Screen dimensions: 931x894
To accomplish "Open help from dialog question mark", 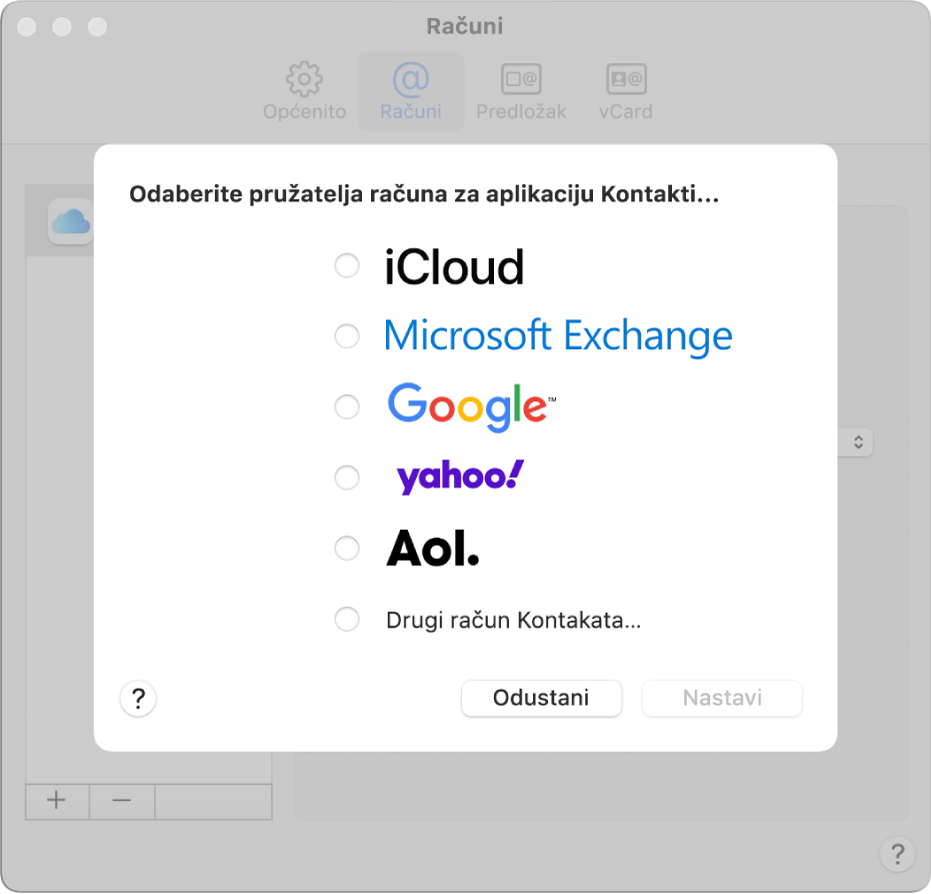I will point(138,699).
